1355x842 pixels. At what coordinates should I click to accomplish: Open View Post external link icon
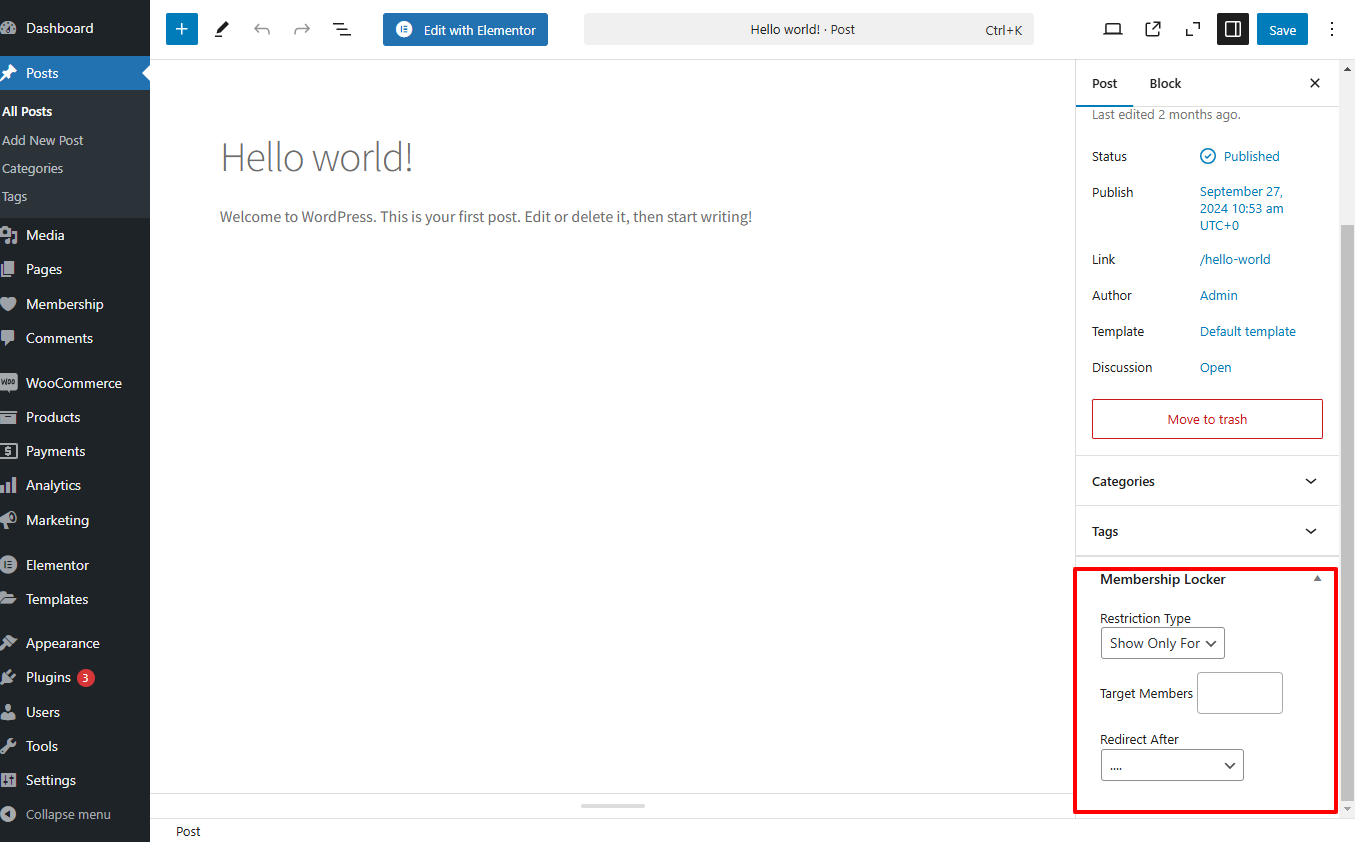pyautogui.click(x=1153, y=30)
